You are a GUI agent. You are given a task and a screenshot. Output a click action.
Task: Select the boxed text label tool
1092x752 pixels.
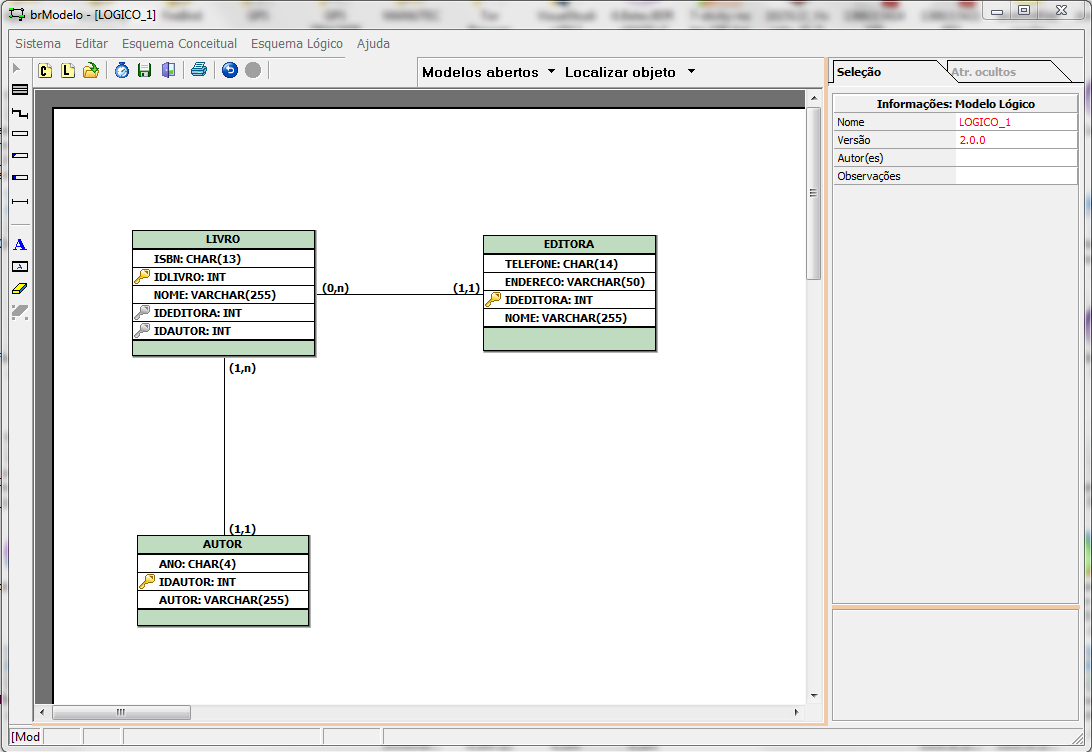(20, 267)
